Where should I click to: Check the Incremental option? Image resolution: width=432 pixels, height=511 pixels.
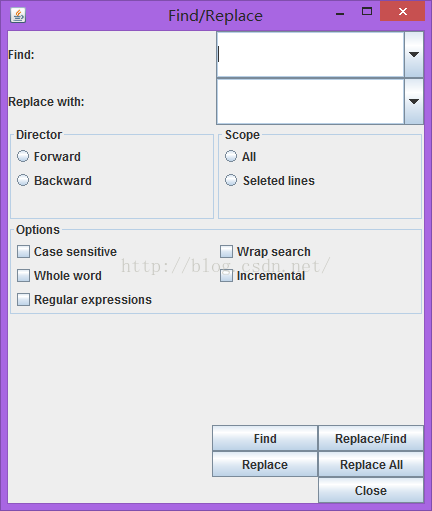(226, 276)
